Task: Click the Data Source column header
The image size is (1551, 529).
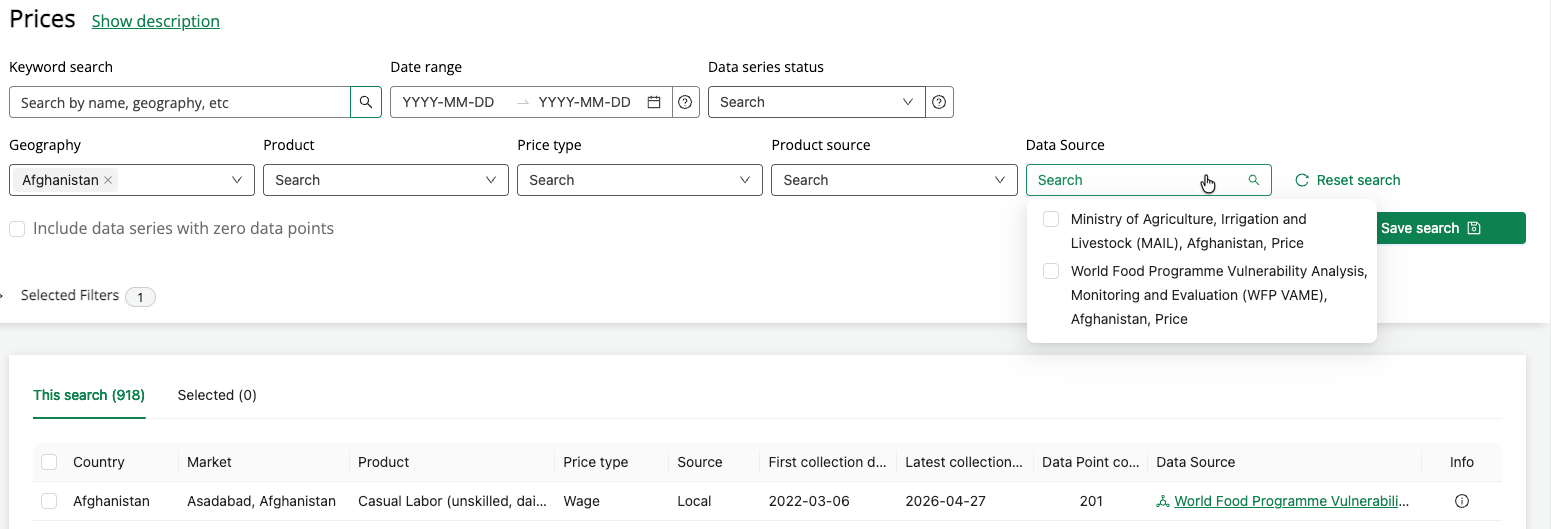Action: [x=1196, y=462]
